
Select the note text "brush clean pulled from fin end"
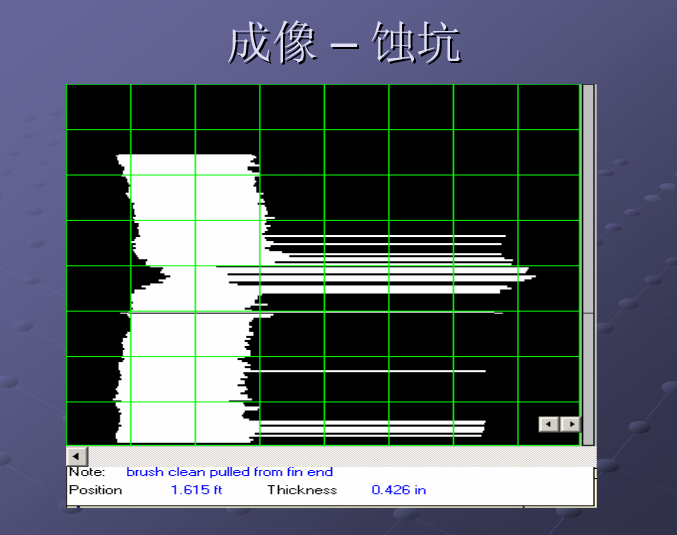229,472
